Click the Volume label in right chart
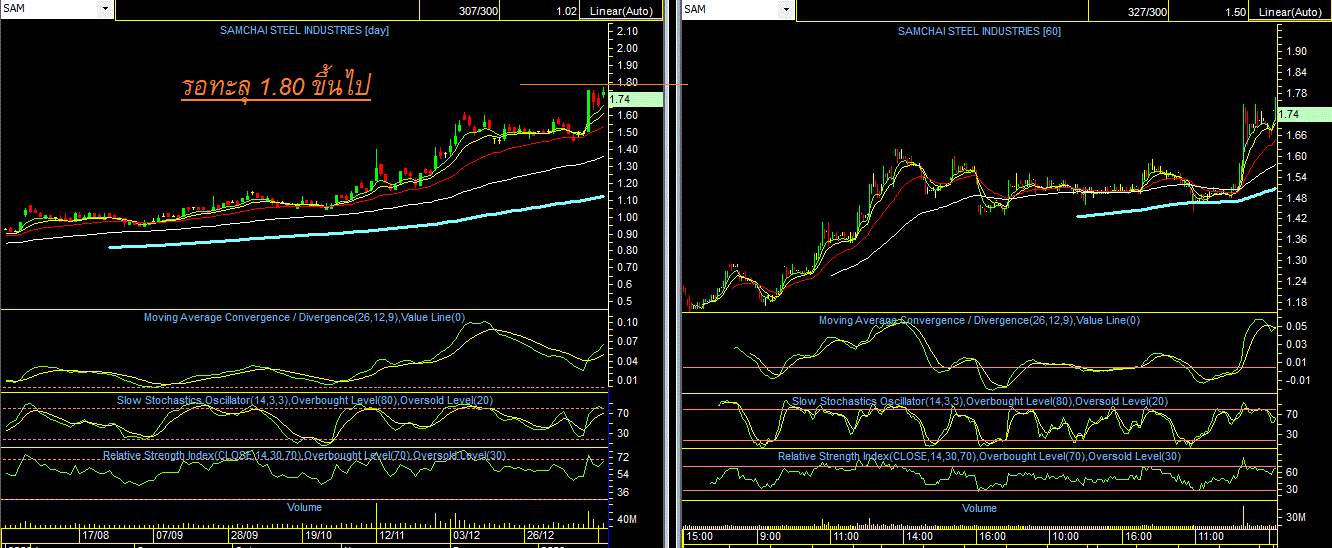 (x=979, y=509)
